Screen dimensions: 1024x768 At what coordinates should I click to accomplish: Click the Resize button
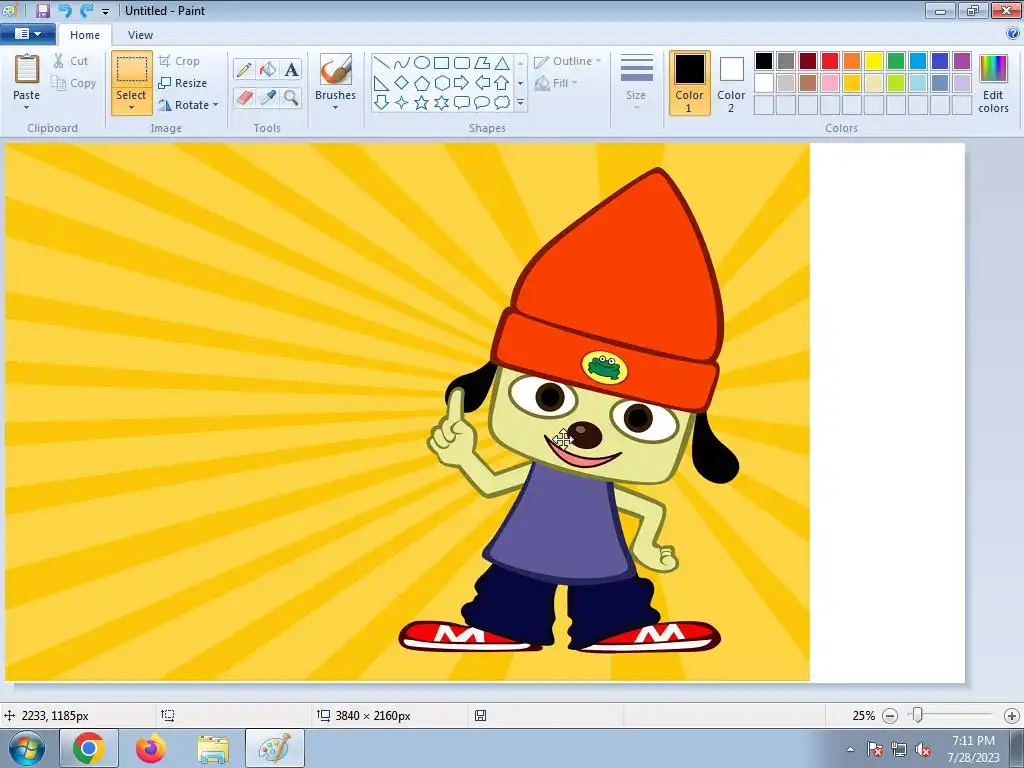(182, 83)
